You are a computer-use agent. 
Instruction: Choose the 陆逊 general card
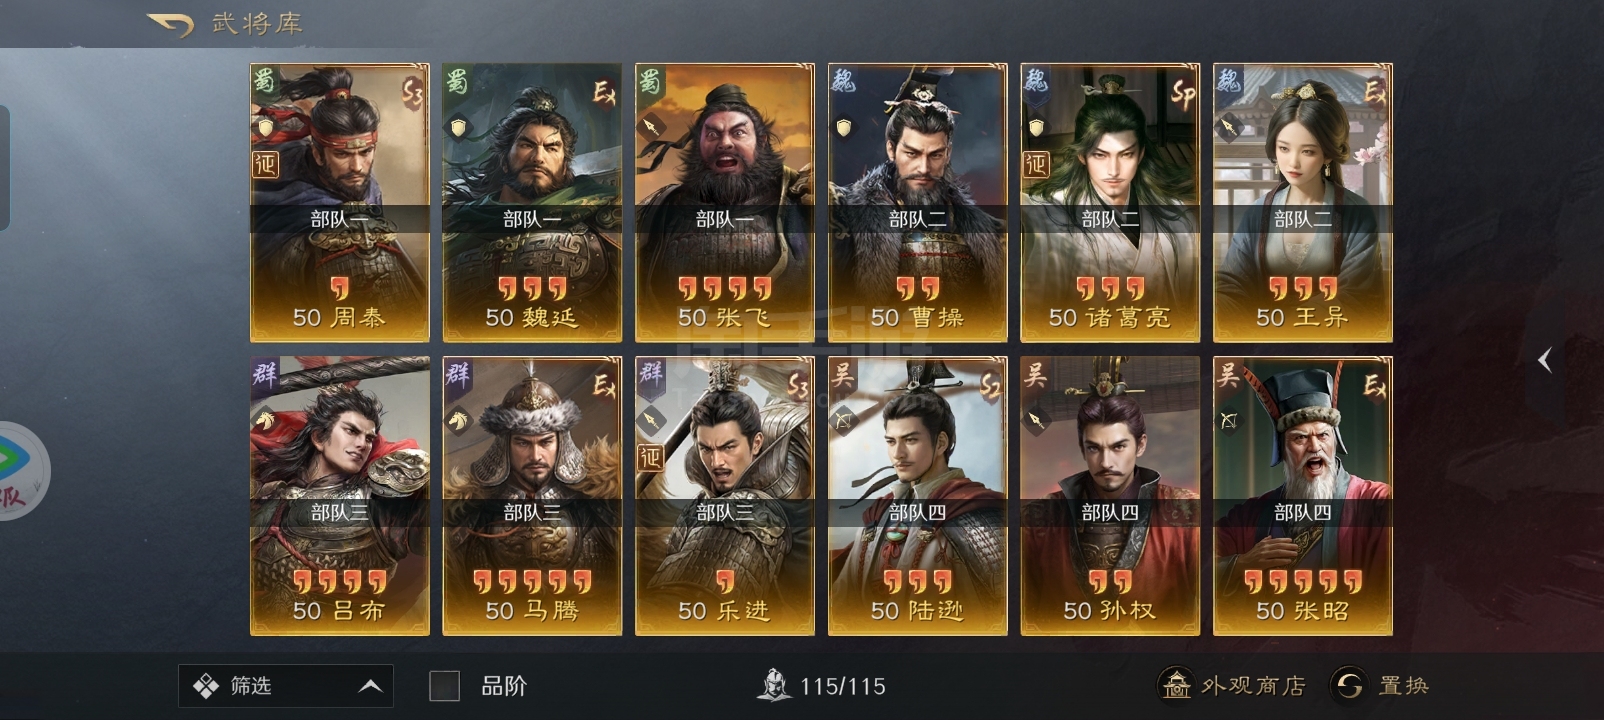click(918, 496)
